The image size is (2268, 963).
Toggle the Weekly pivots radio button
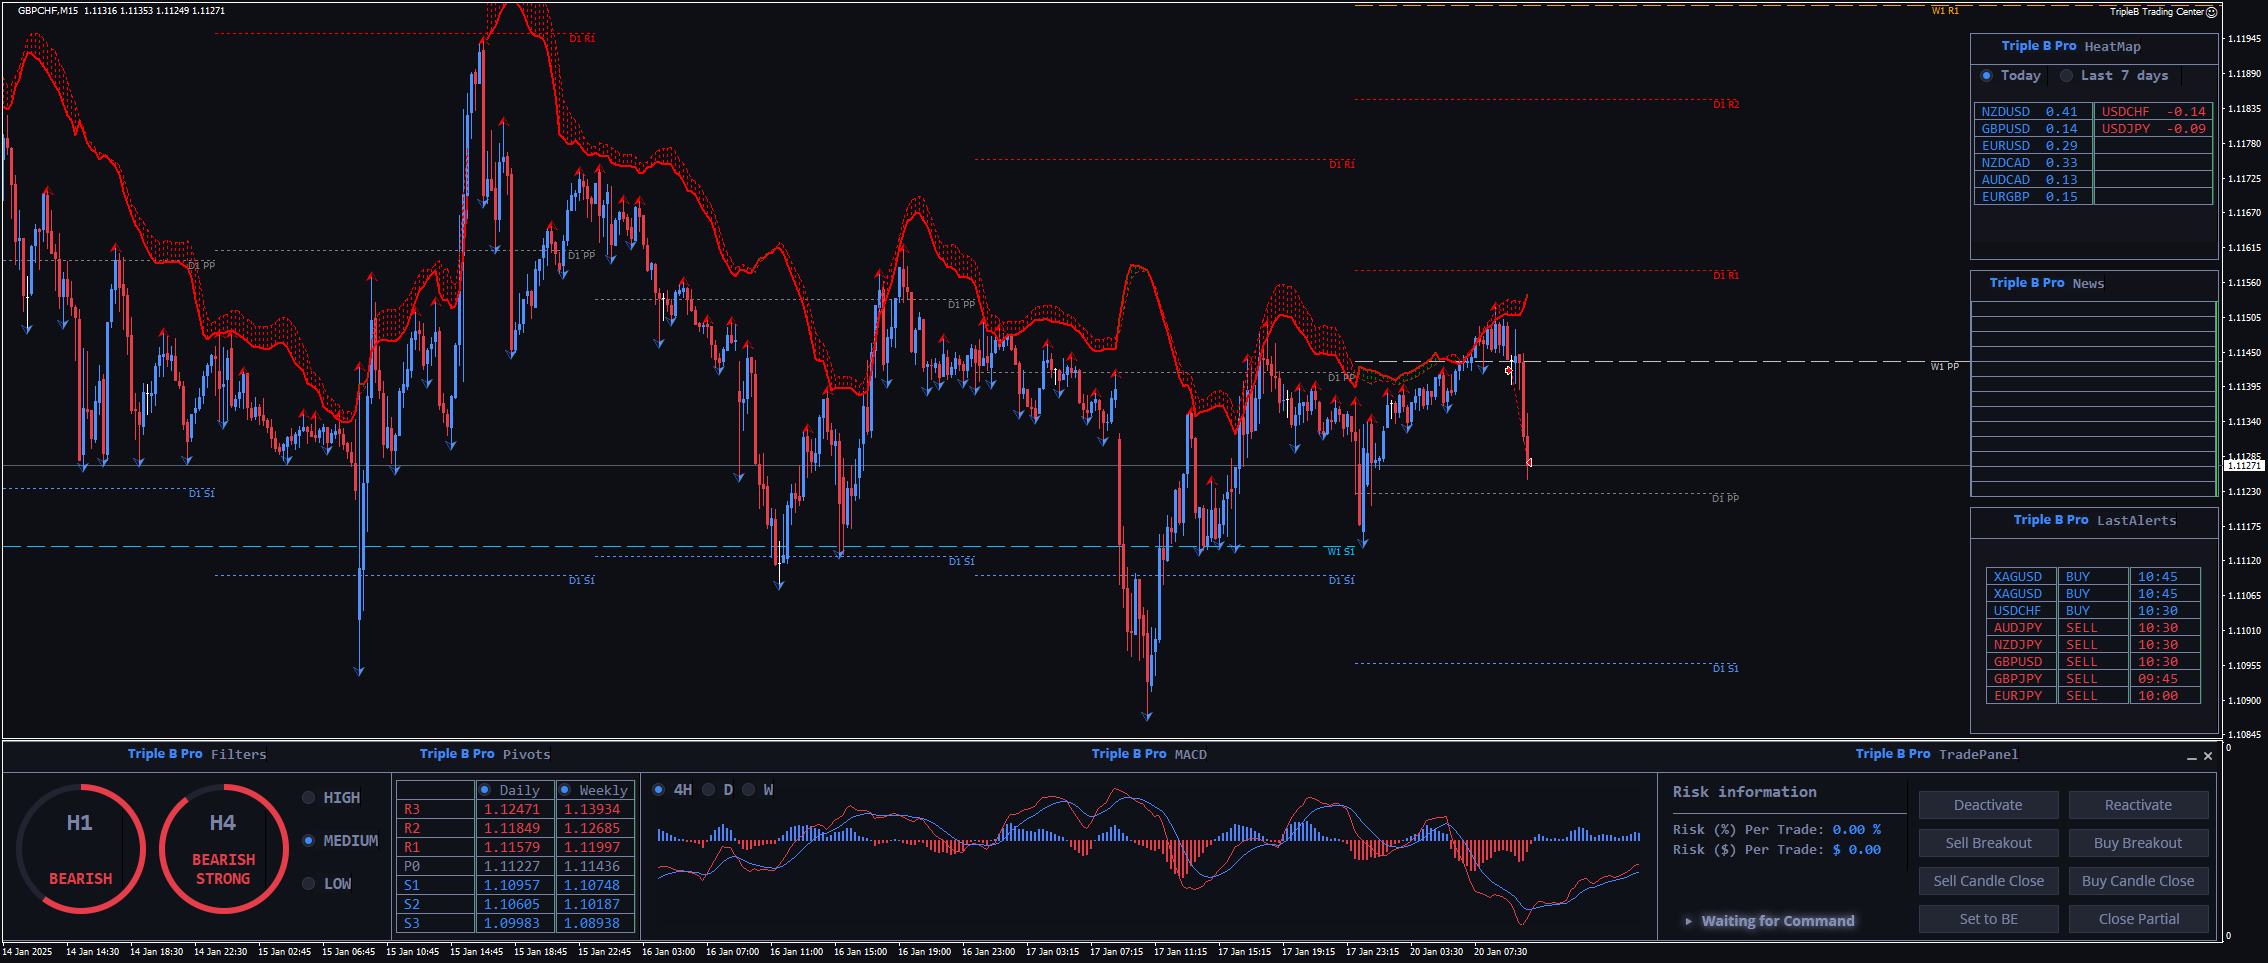click(x=565, y=790)
